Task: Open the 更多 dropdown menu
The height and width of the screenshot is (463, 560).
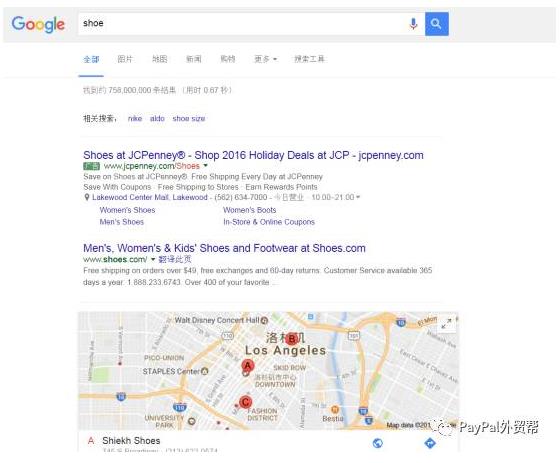Action: tap(265, 59)
